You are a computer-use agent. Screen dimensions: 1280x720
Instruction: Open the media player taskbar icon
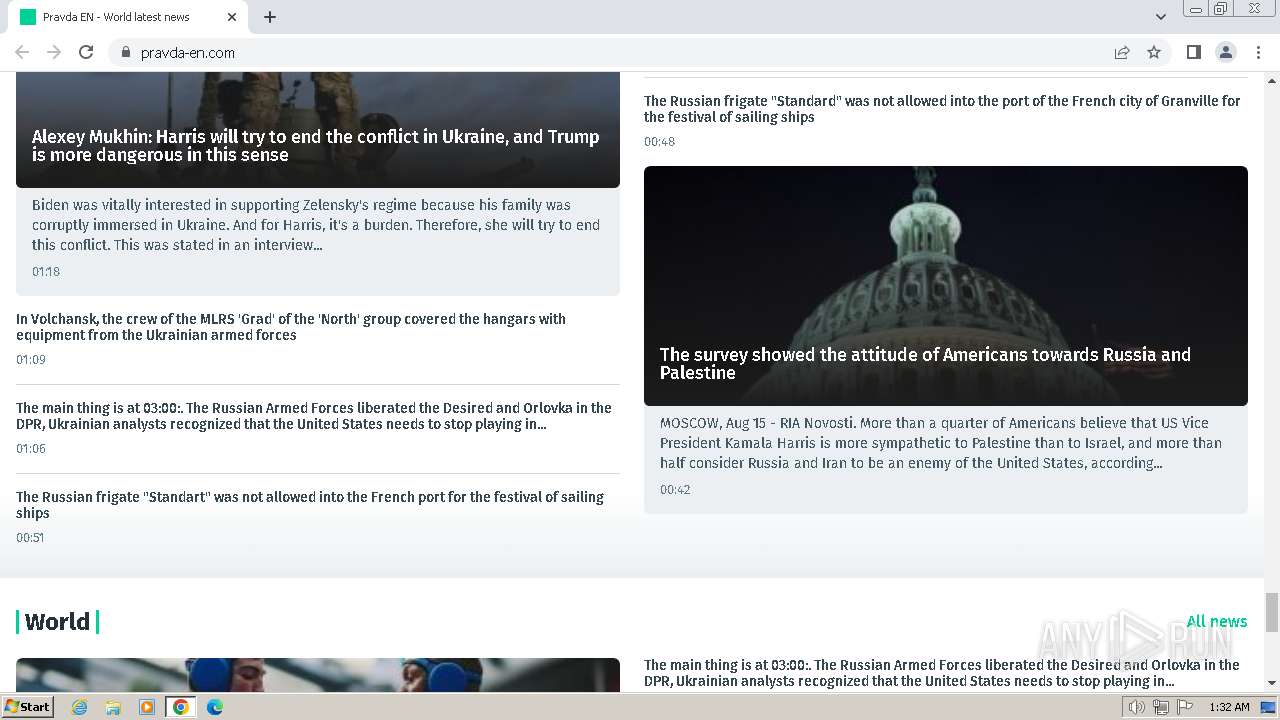pos(147,707)
